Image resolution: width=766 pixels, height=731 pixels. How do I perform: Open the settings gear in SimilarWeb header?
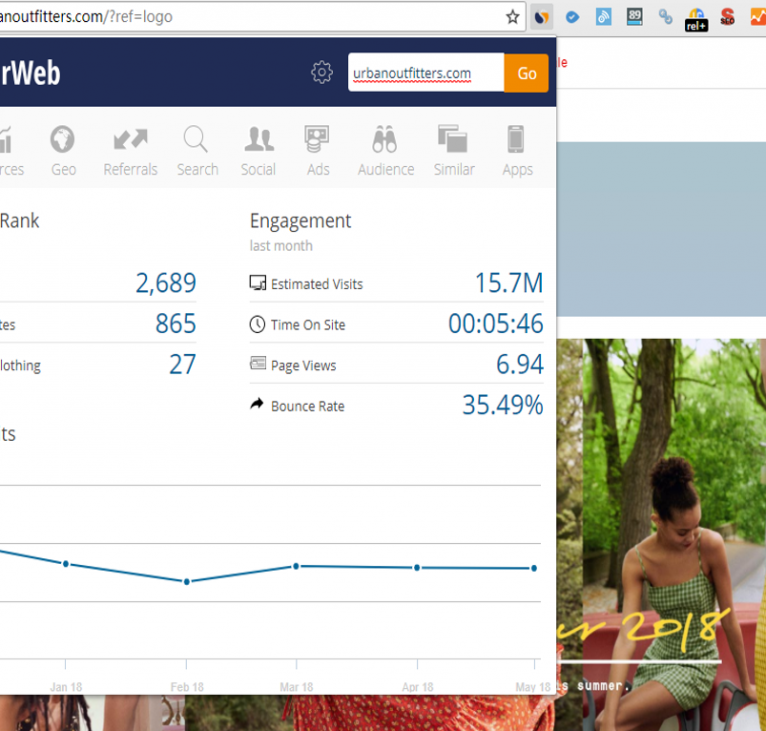click(x=321, y=72)
